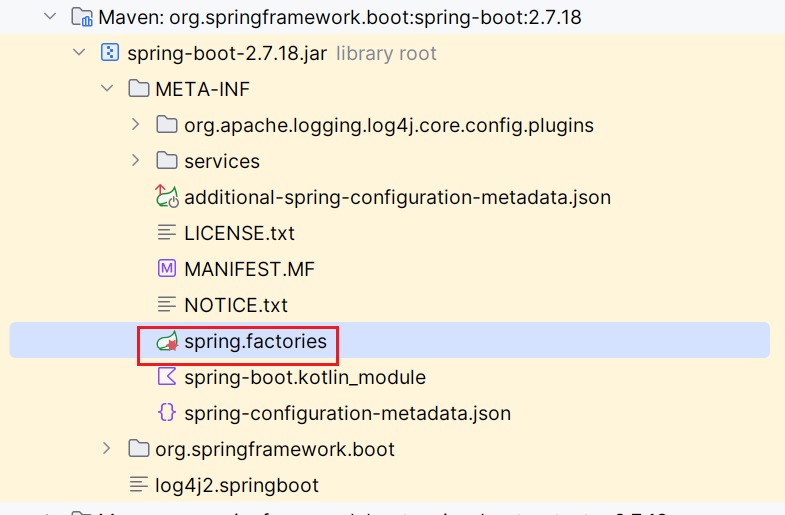Click the Spring icon of additional-spring-configuration-metadata.json
Screen dimensions: 785x515
coord(167,196)
